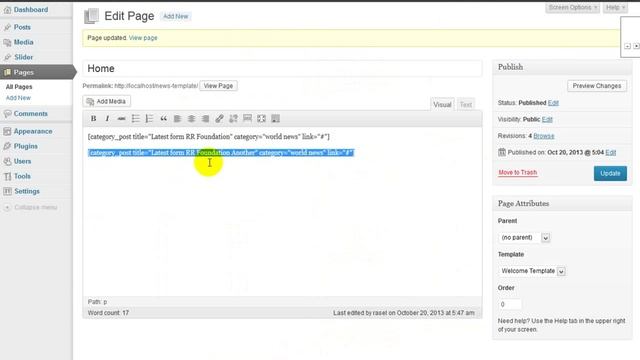The image size is (640, 360).
Task: Click Preview Changes button
Action: (x=597, y=86)
